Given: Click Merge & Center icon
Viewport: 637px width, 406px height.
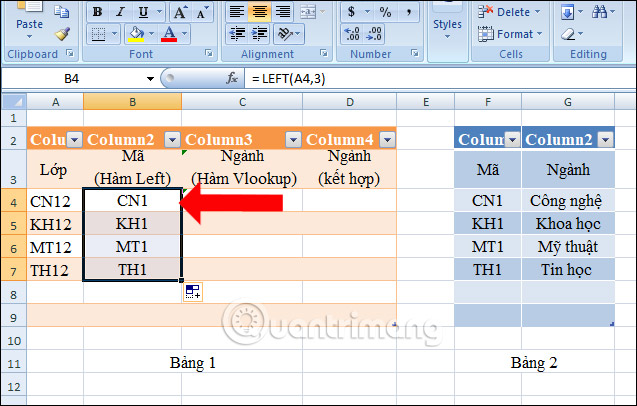Looking at the screenshot, I should coord(308,12).
